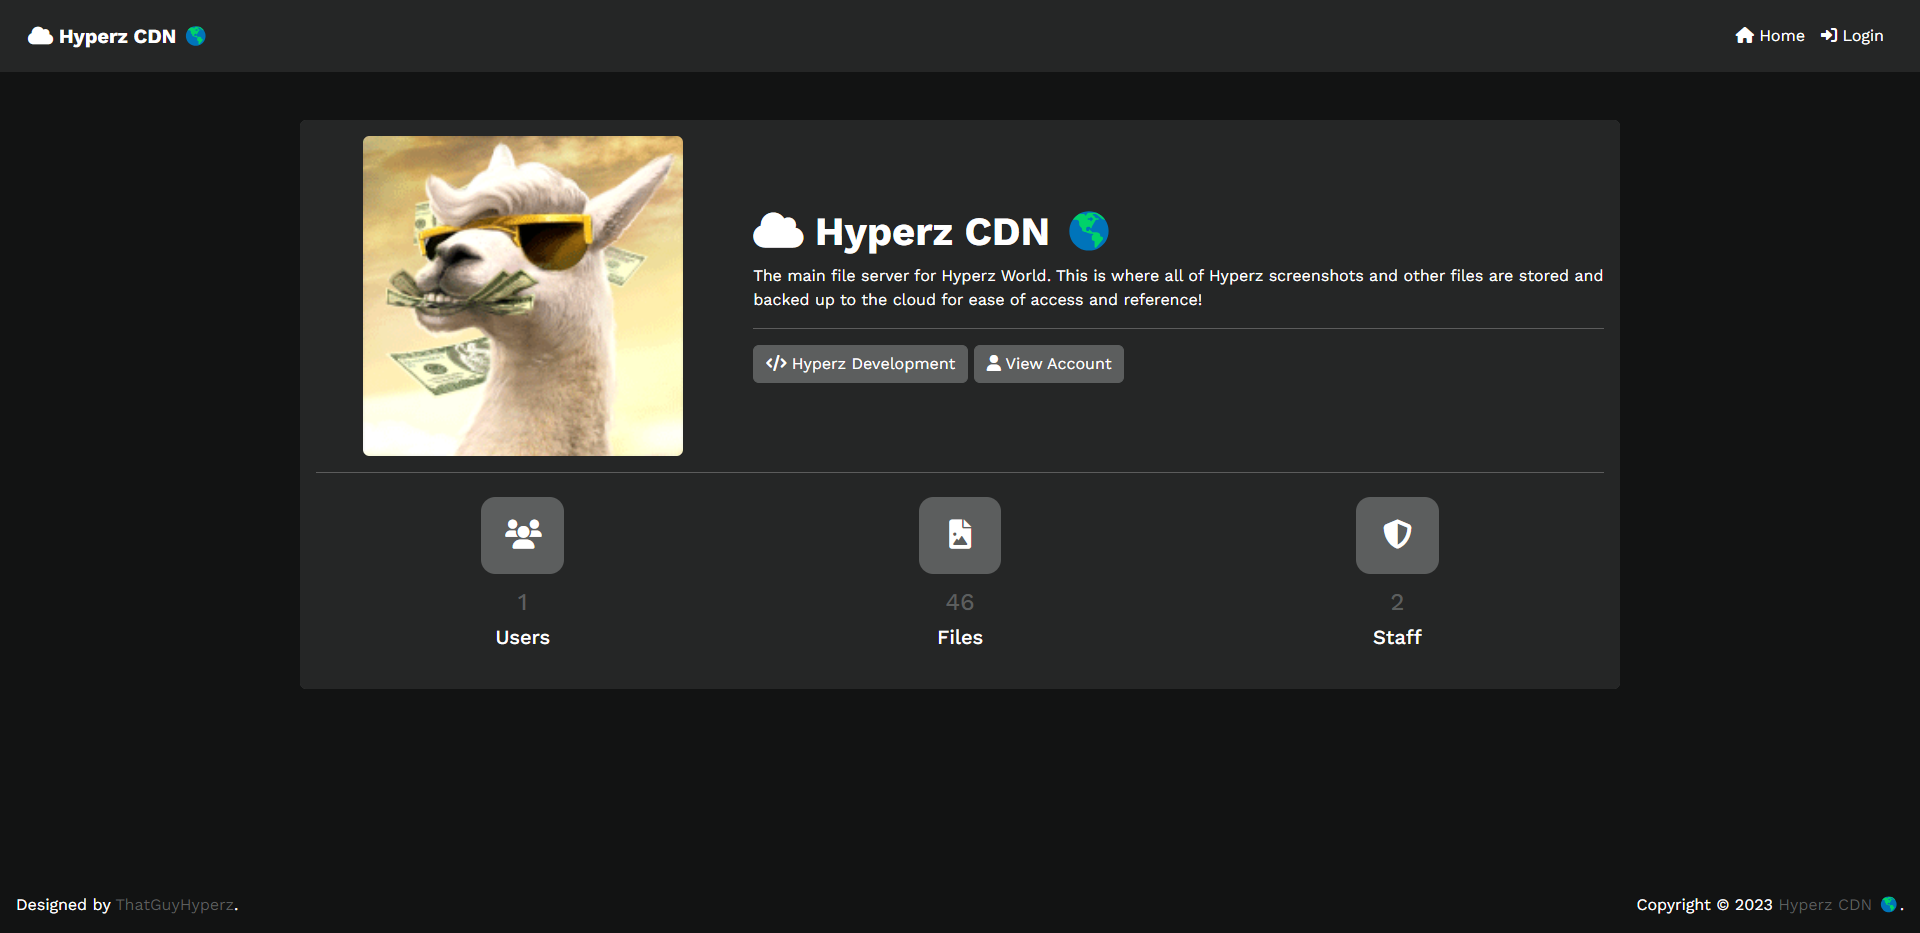Go to Home in the top navigation
The width and height of the screenshot is (1920, 933).
(1770, 36)
